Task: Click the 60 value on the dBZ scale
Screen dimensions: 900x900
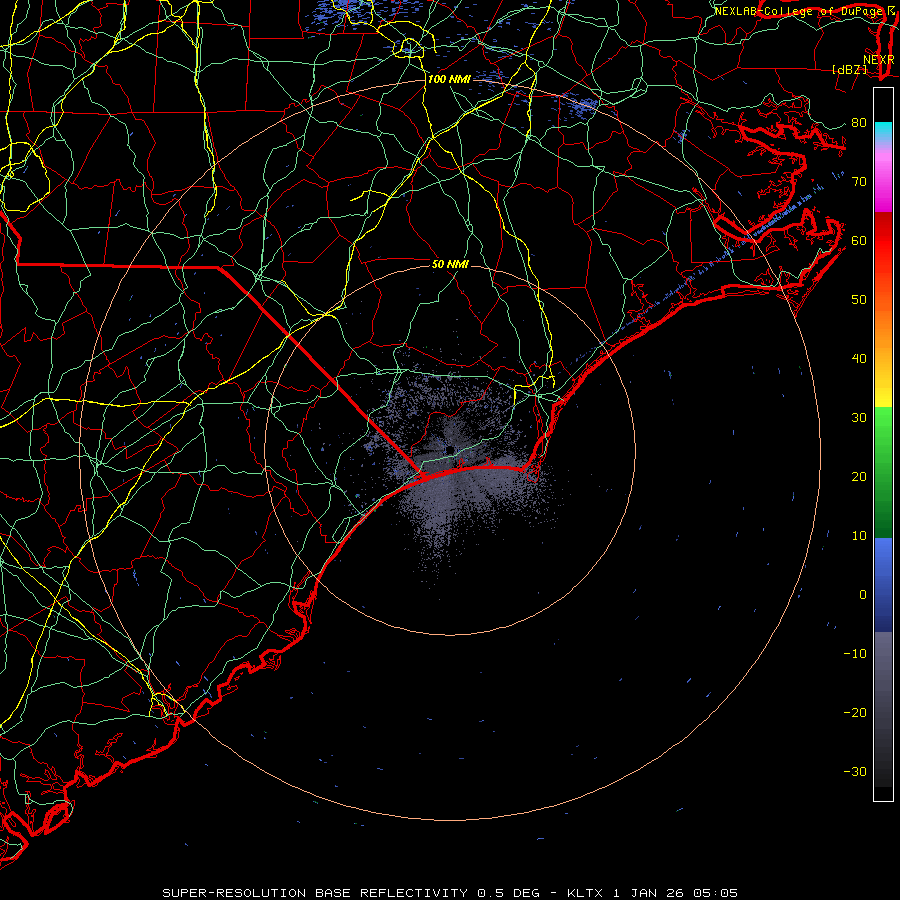Action: (859, 241)
